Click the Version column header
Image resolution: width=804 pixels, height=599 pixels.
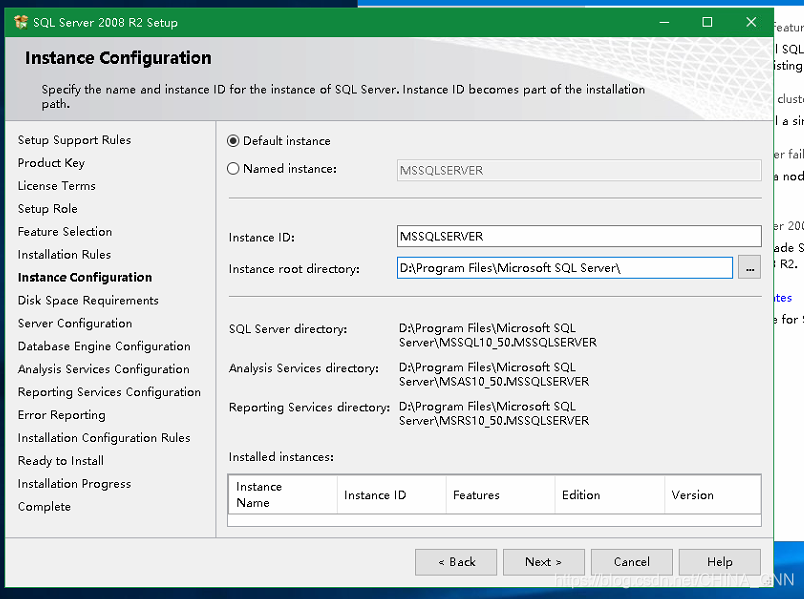point(713,494)
